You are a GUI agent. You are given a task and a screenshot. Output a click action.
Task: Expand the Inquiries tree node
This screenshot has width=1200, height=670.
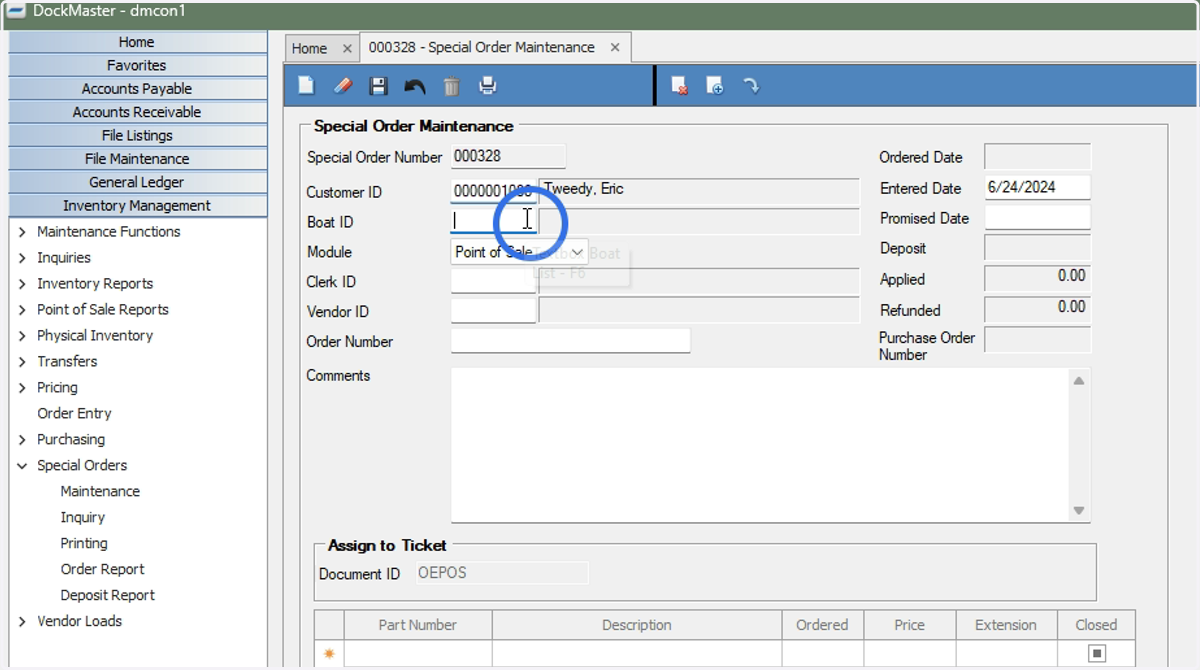[22, 258]
